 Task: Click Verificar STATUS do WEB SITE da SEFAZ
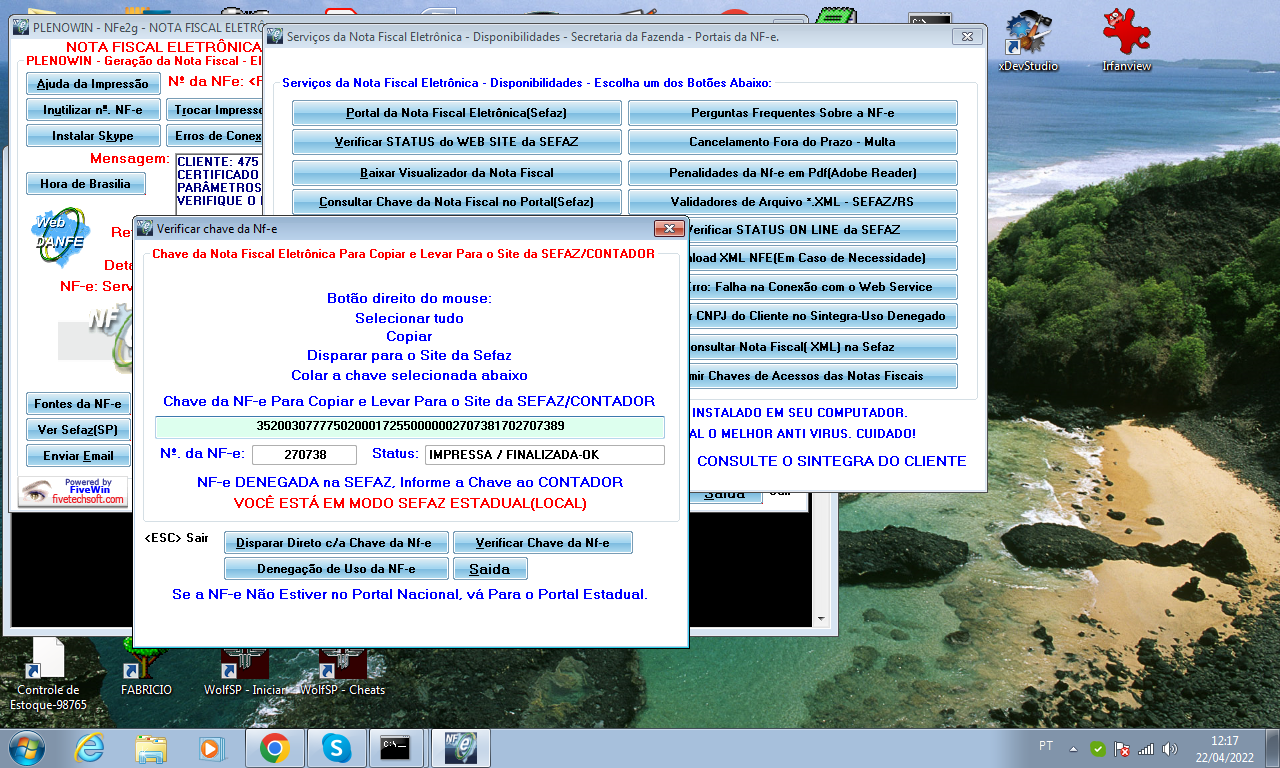click(457, 142)
